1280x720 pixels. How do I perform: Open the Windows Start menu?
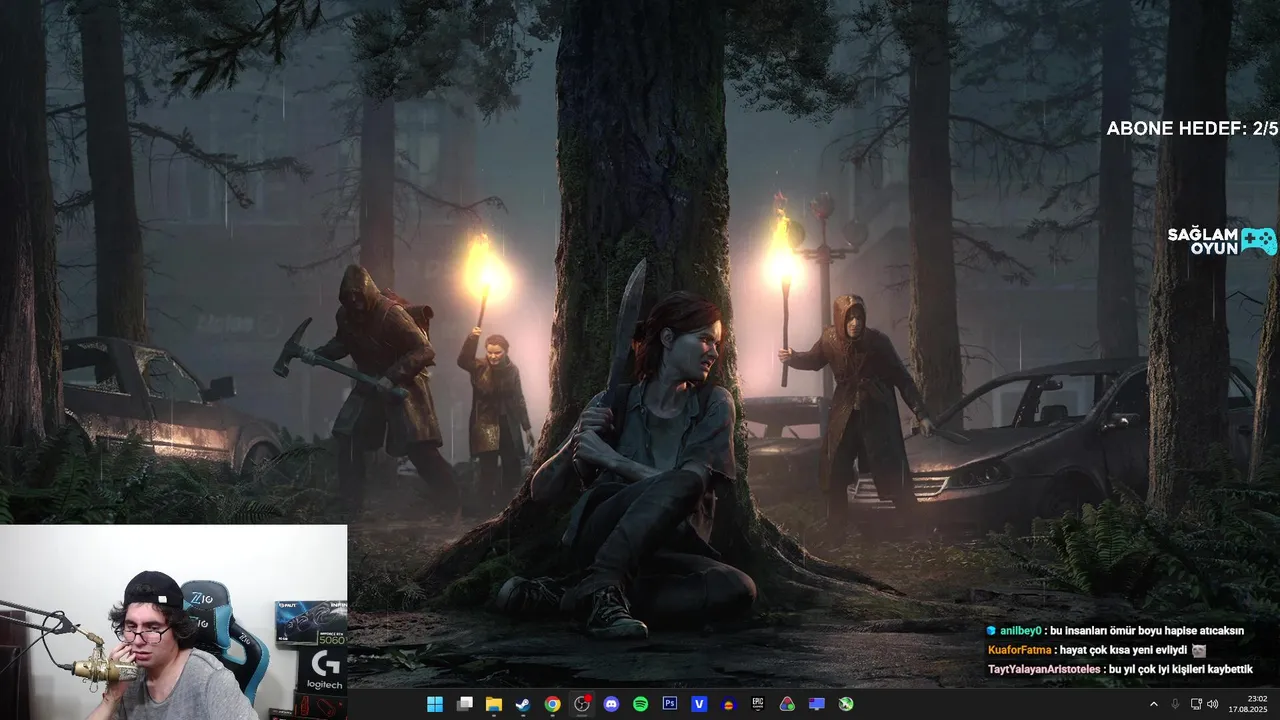point(435,704)
